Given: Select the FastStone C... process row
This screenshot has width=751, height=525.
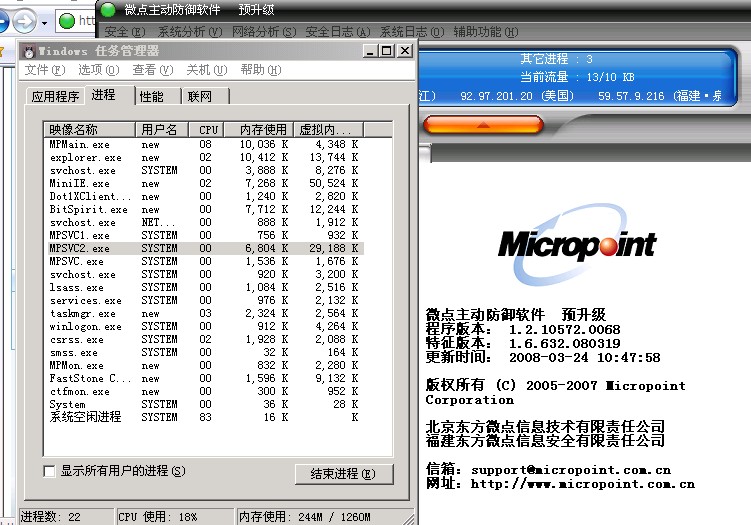Looking at the screenshot, I should coord(205,378).
